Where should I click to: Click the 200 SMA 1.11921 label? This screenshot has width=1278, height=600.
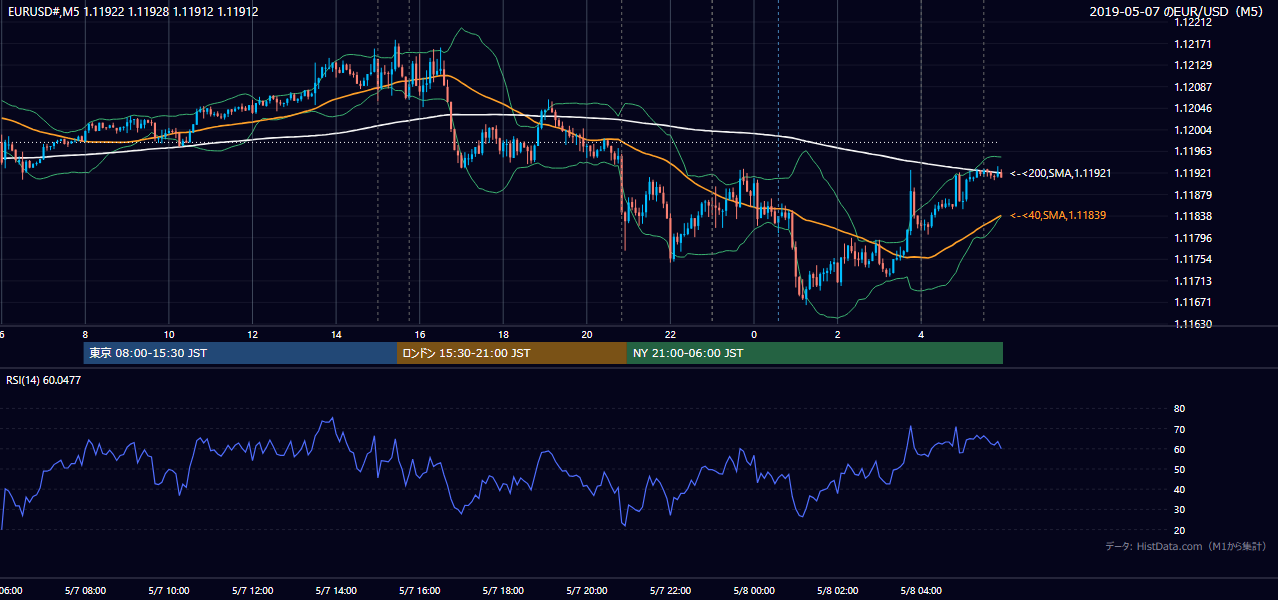(x=1061, y=174)
